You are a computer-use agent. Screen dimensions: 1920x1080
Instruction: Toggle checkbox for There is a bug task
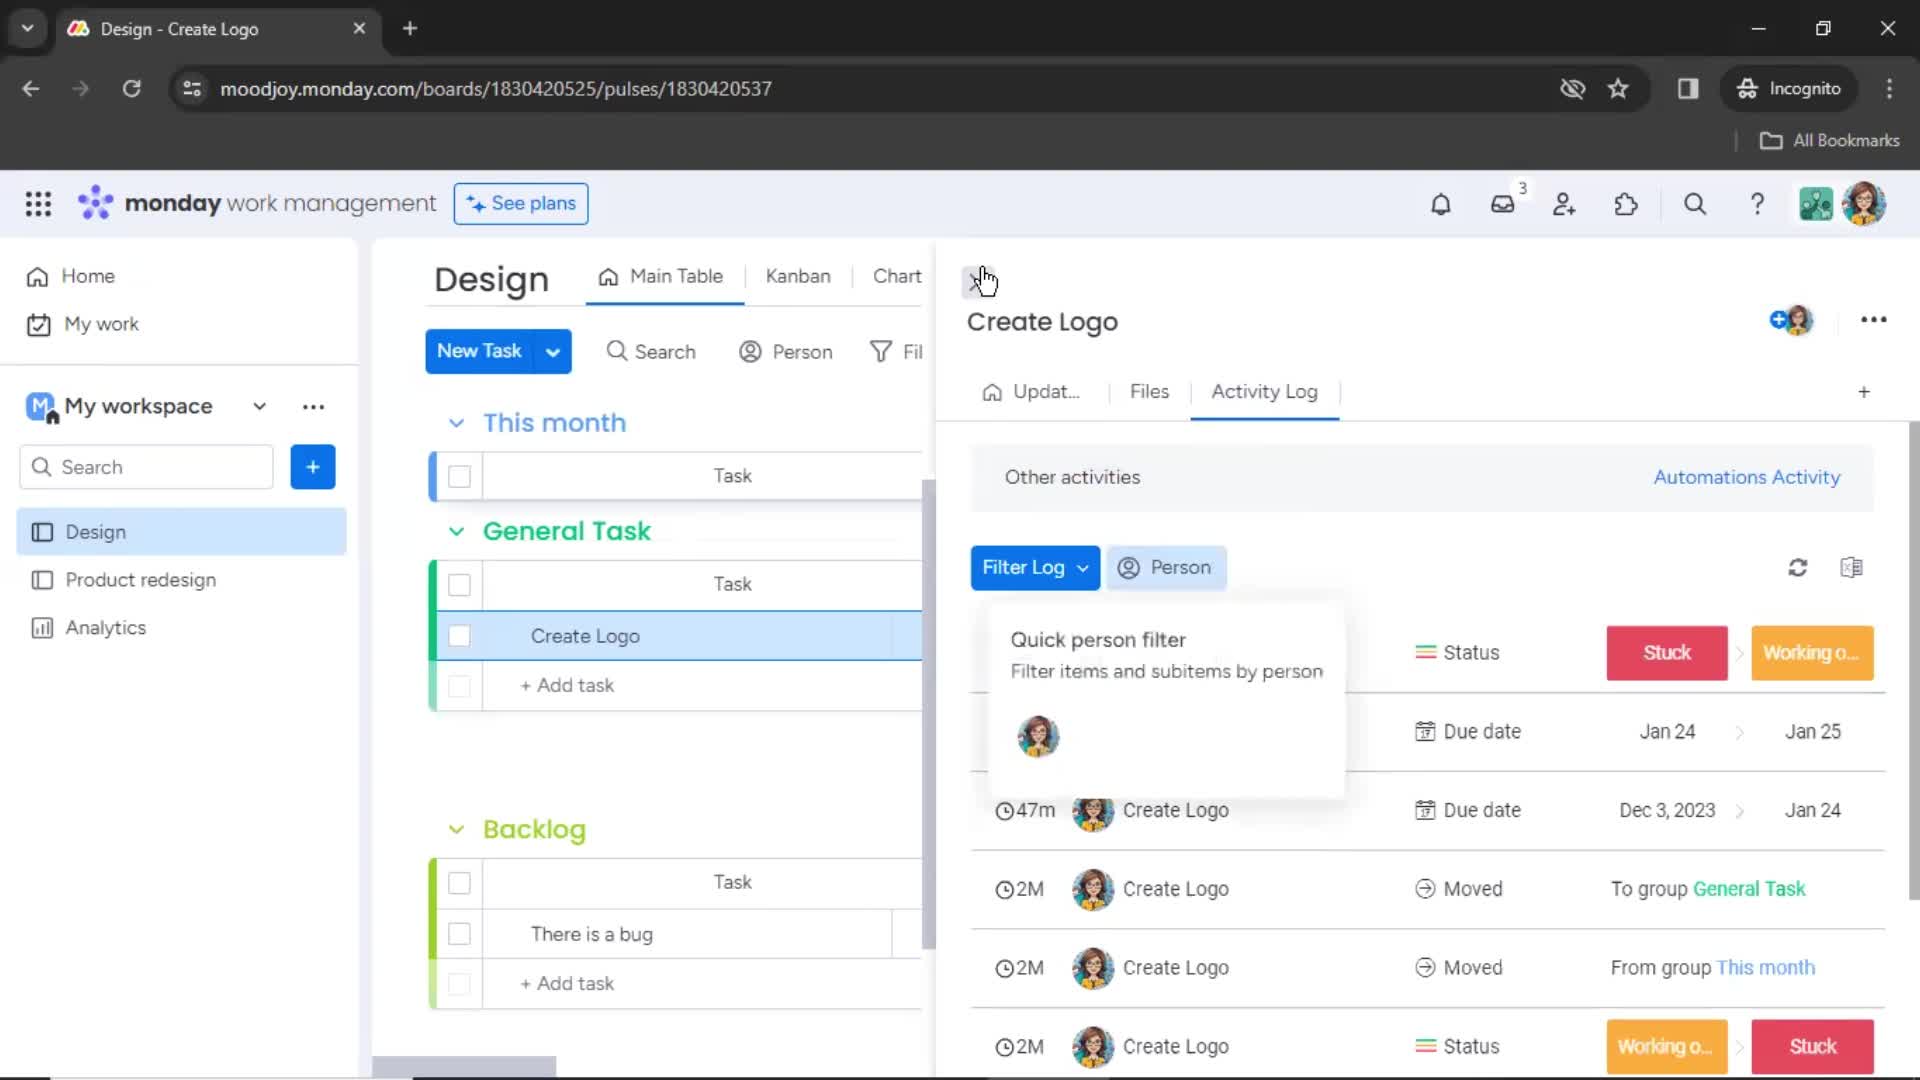458,934
